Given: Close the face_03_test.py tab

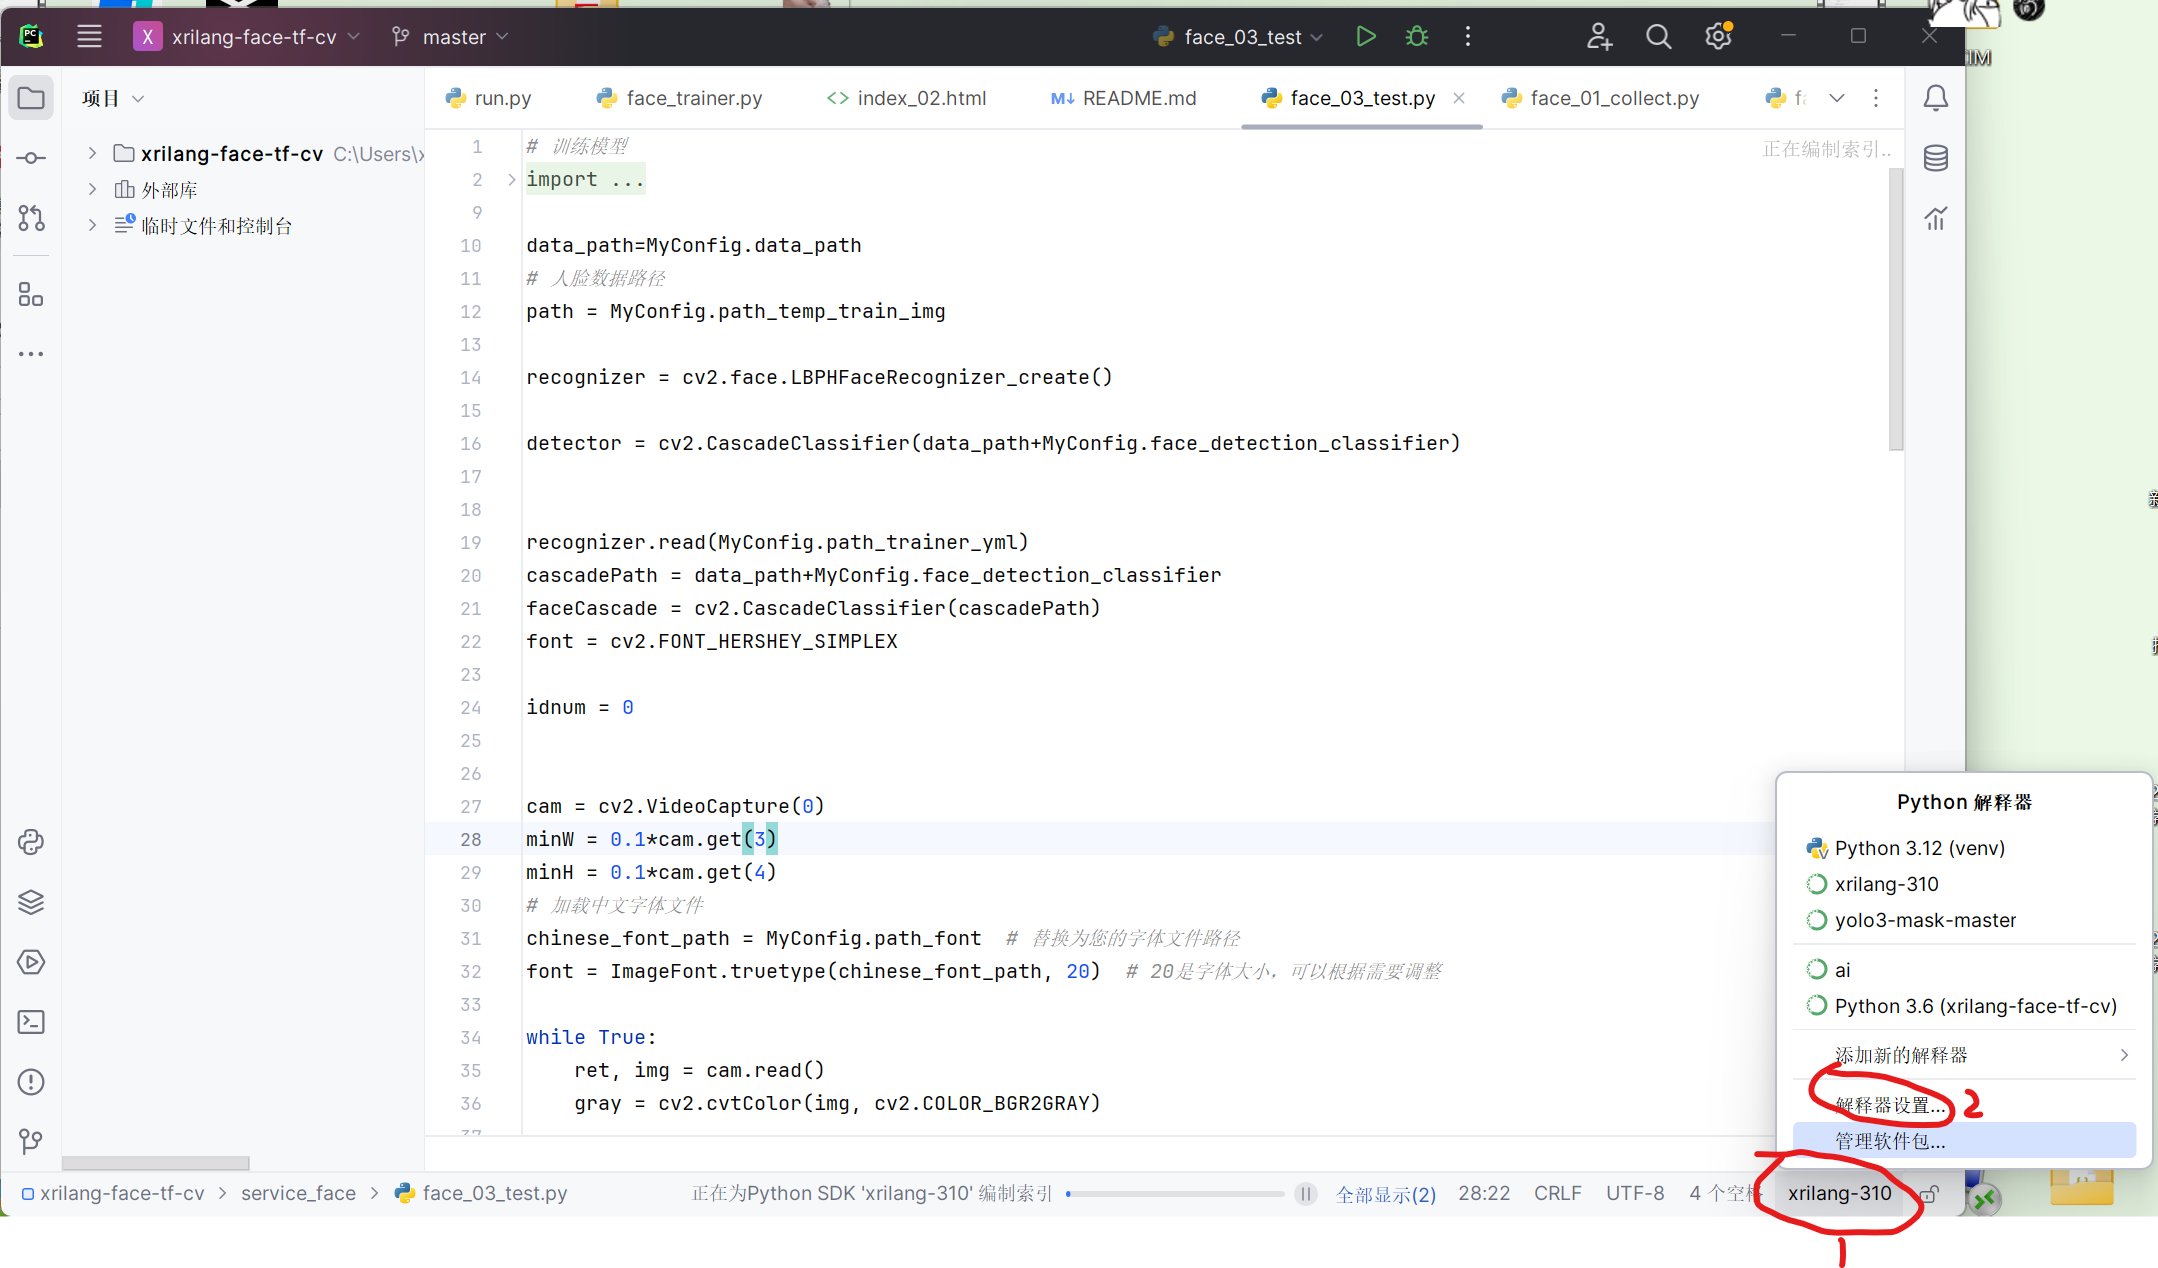Looking at the screenshot, I should pyautogui.click(x=1459, y=98).
